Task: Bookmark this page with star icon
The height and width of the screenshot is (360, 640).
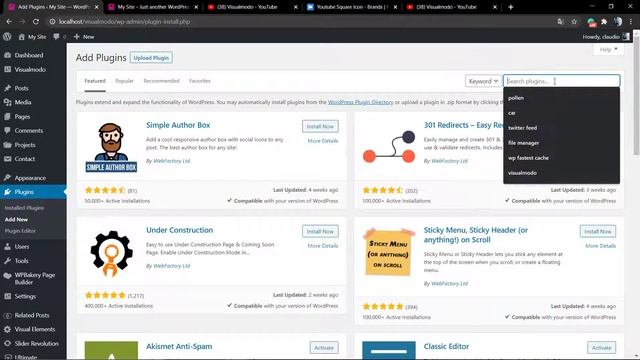Action: click(574, 22)
